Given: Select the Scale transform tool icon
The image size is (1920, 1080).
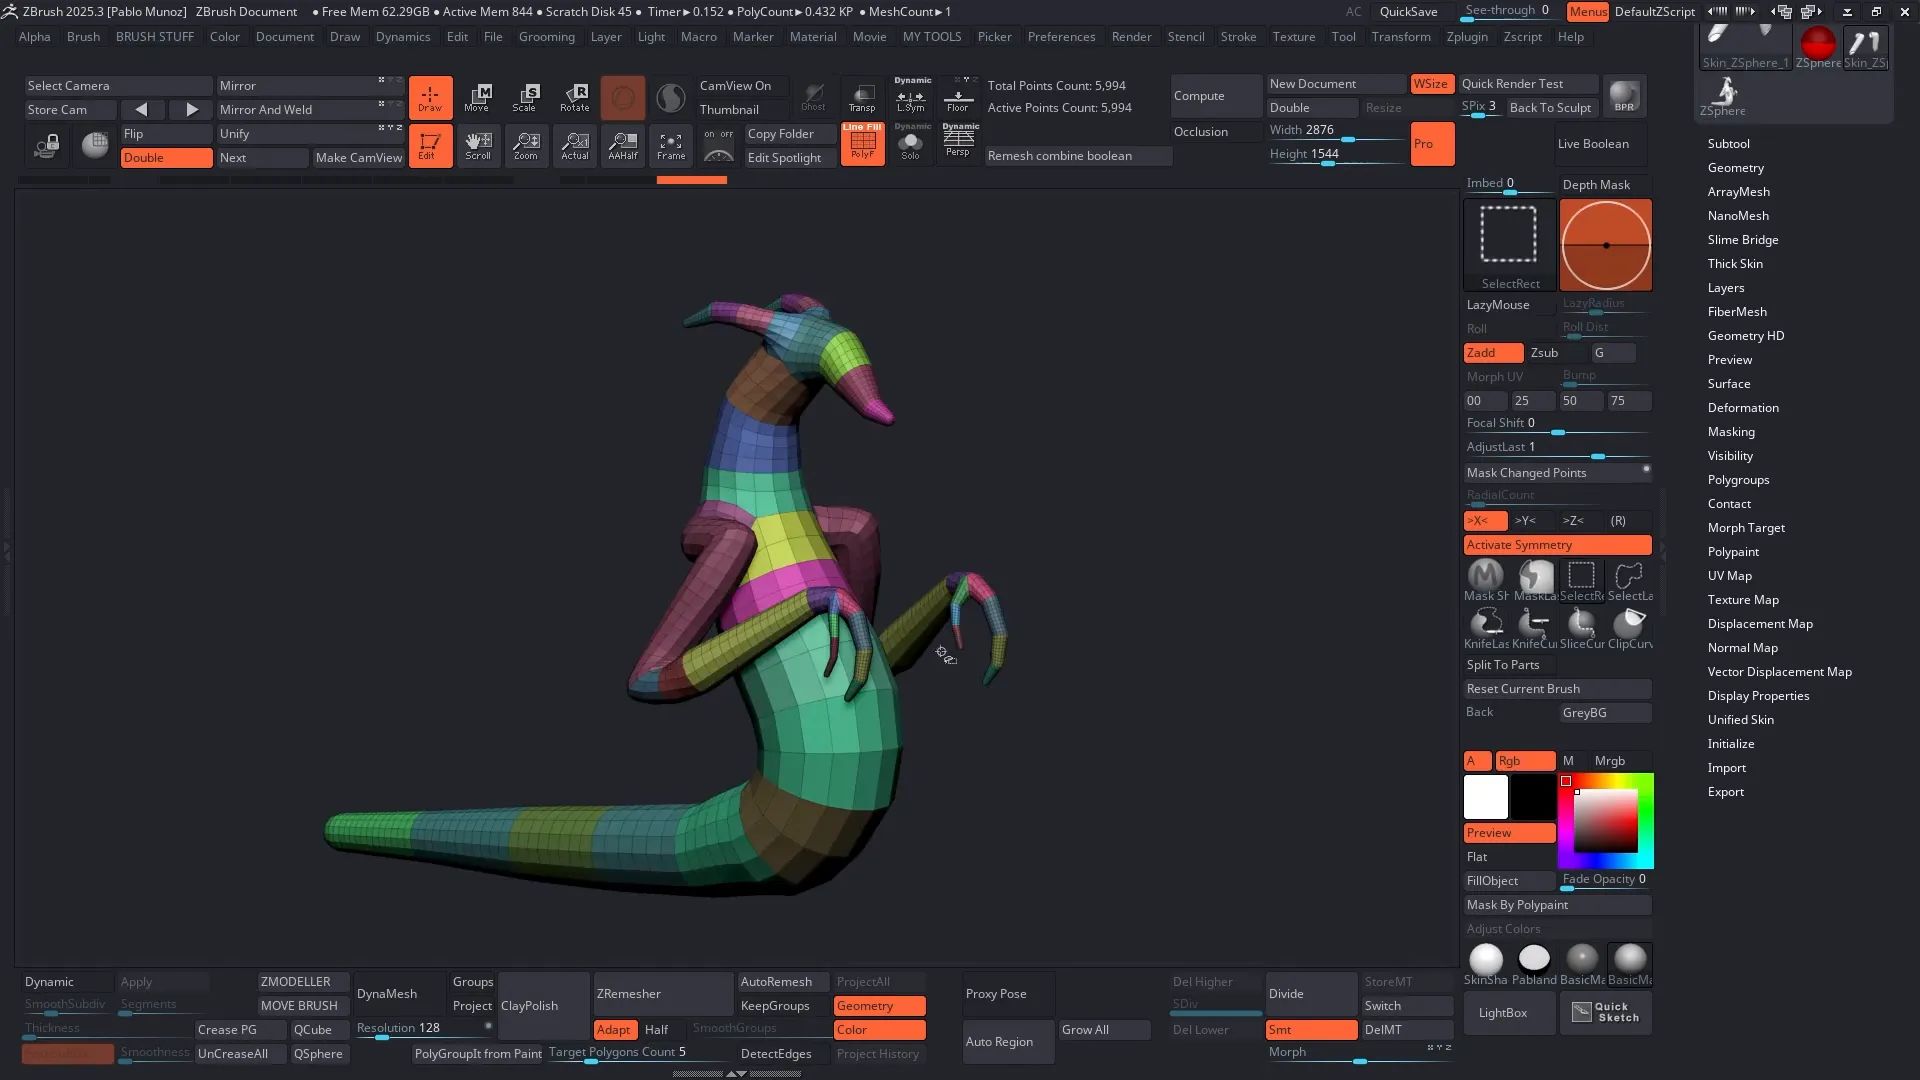Looking at the screenshot, I should tap(526, 96).
